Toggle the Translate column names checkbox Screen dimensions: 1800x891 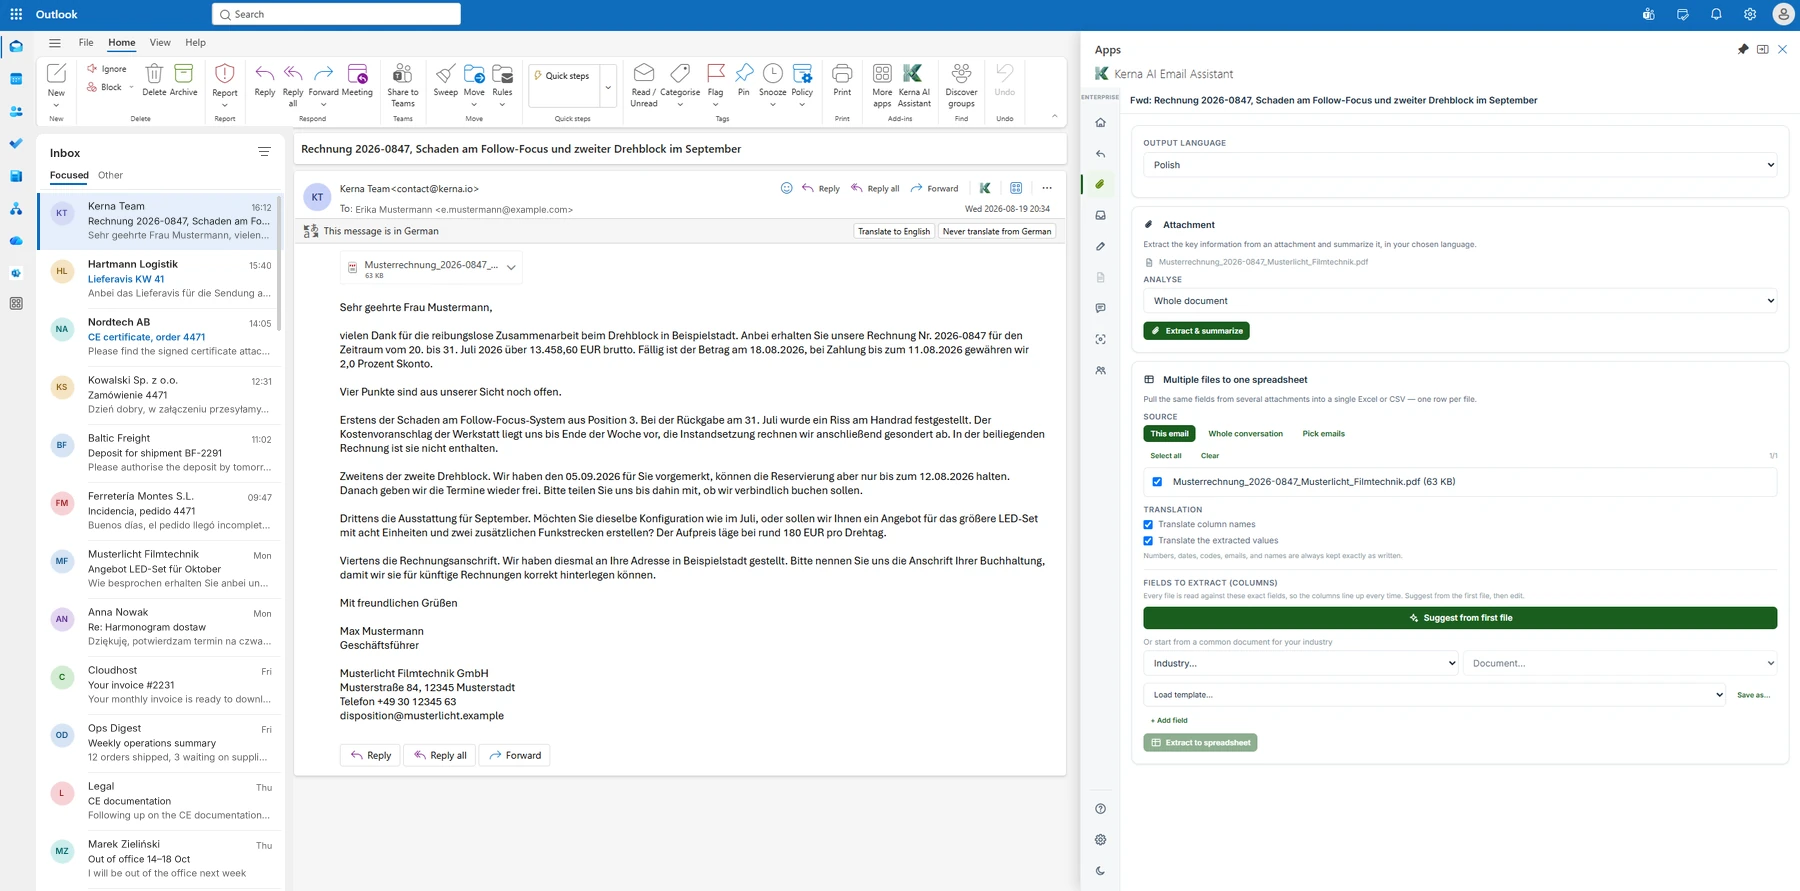tap(1148, 524)
